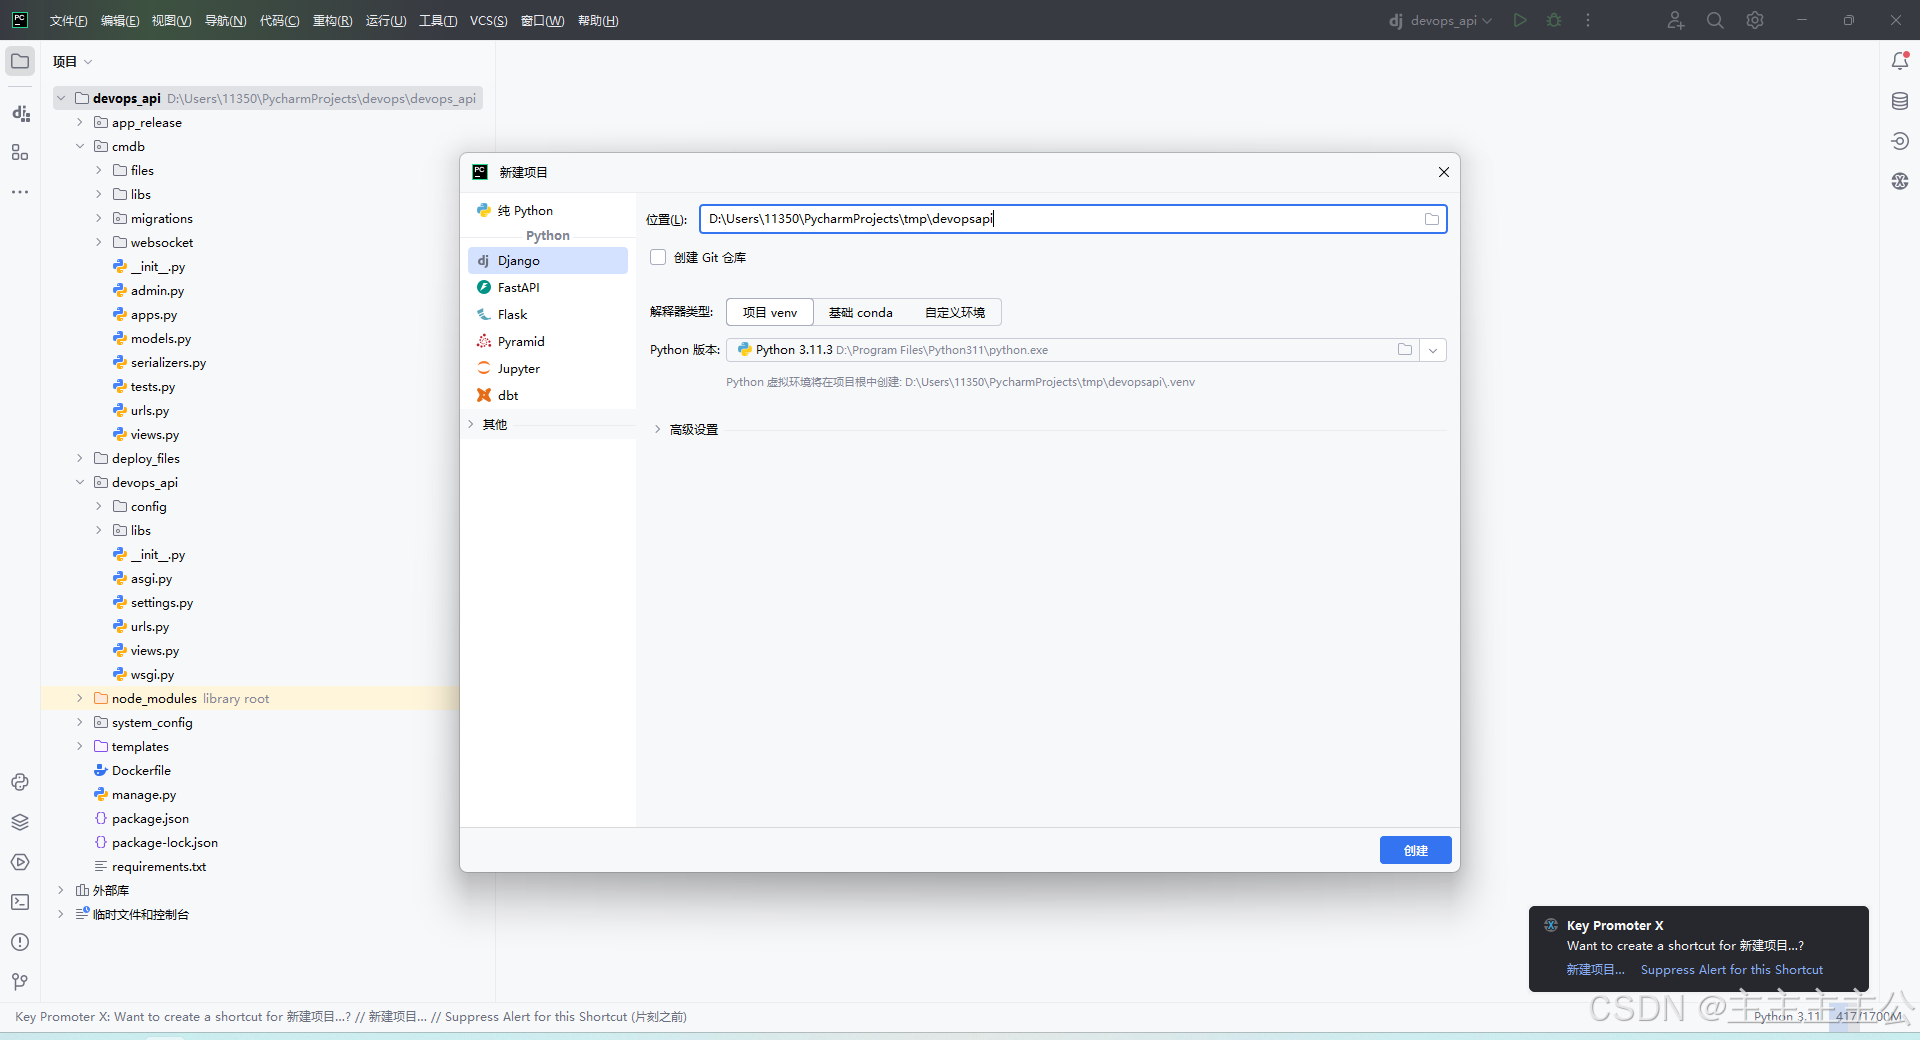Toggle the 创建 Git 仓库 checkbox
This screenshot has height=1040, width=1920.
(x=658, y=257)
